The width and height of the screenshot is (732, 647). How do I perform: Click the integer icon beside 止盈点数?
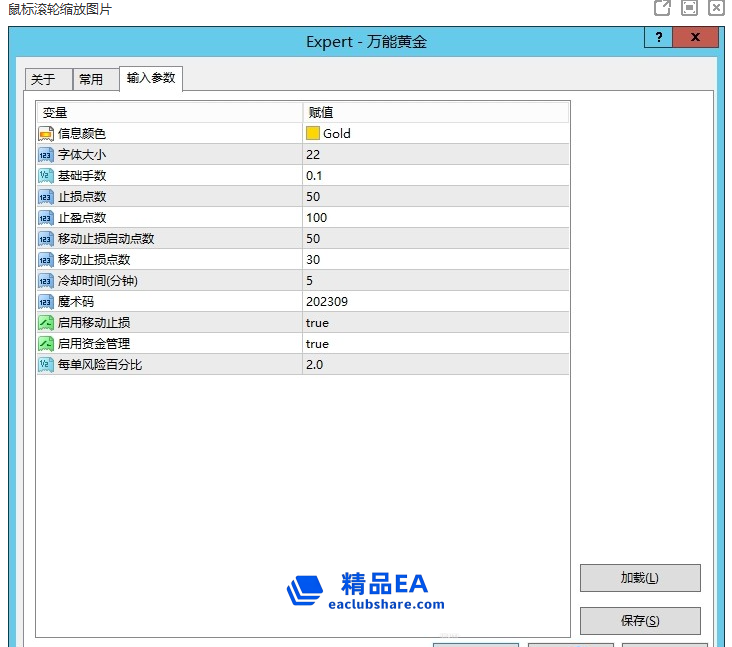(x=46, y=218)
